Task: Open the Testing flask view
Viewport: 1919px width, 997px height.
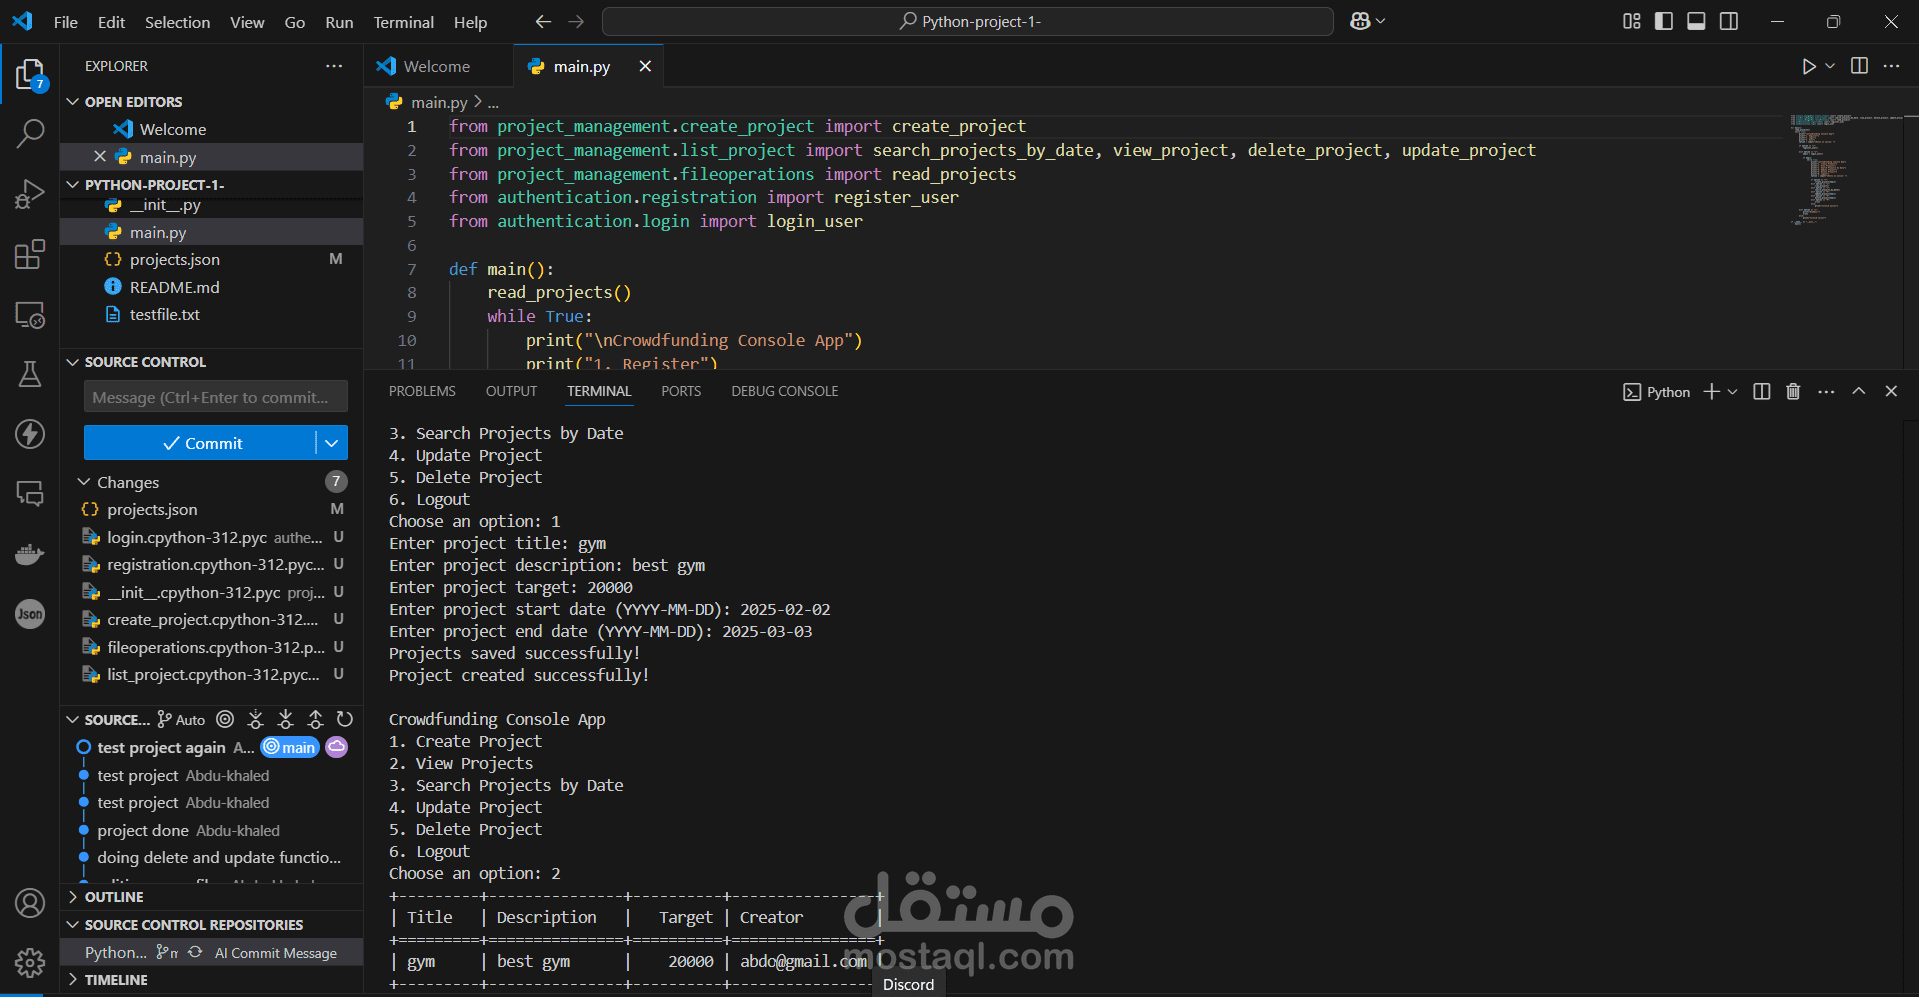Action: click(x=30, y=374)
